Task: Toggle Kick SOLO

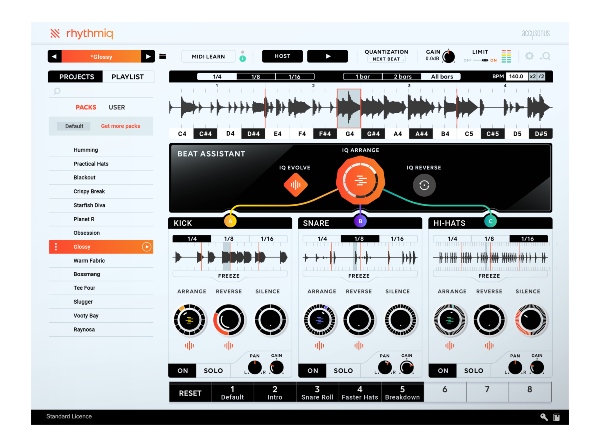Action: click(x=213, y=370)
